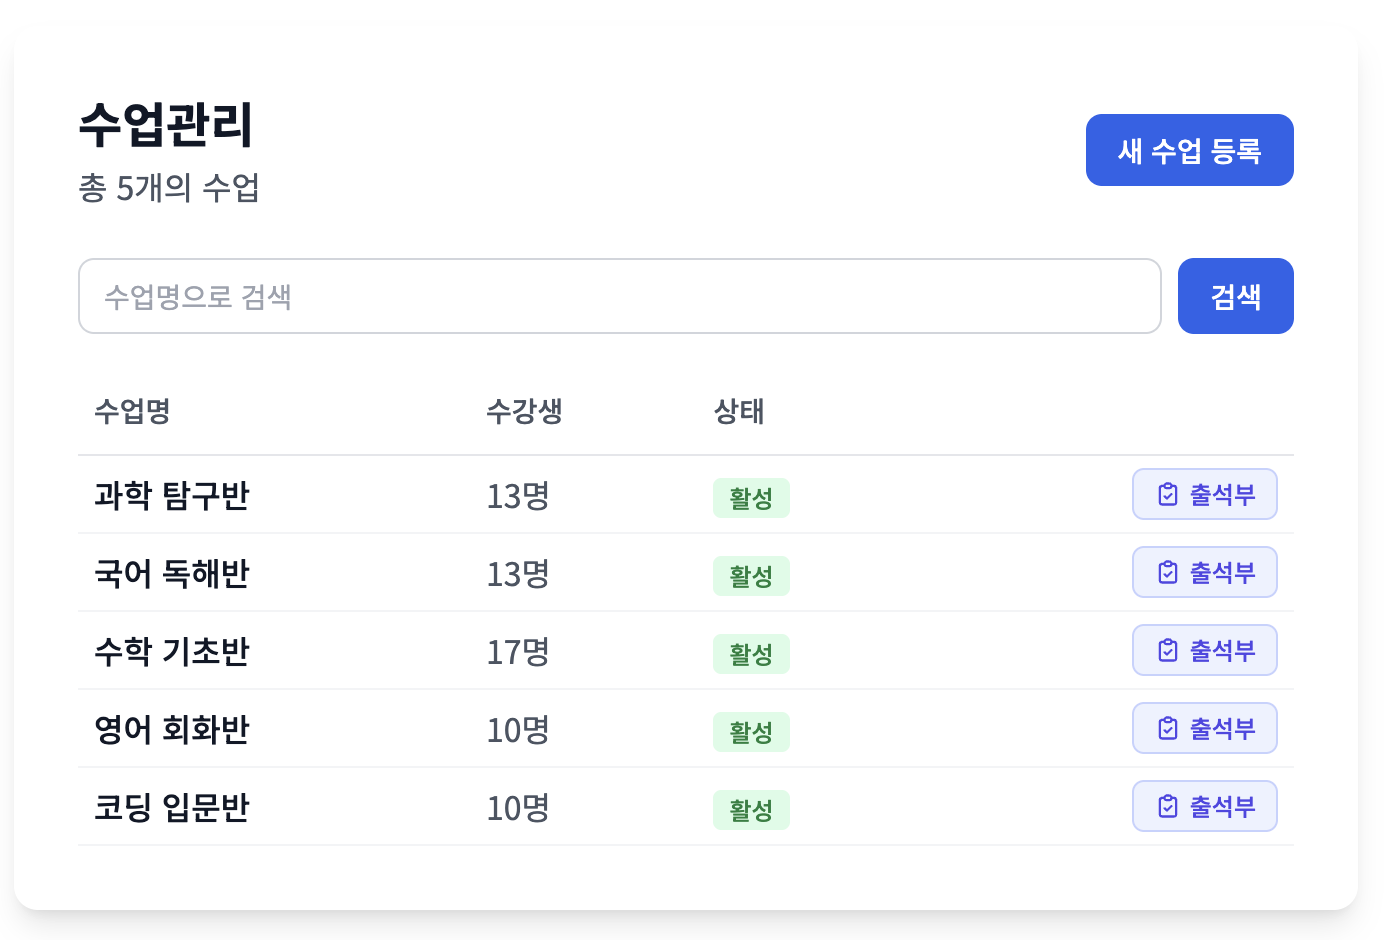Click the 13명 student count for 국어 독해반

[516, 573]
